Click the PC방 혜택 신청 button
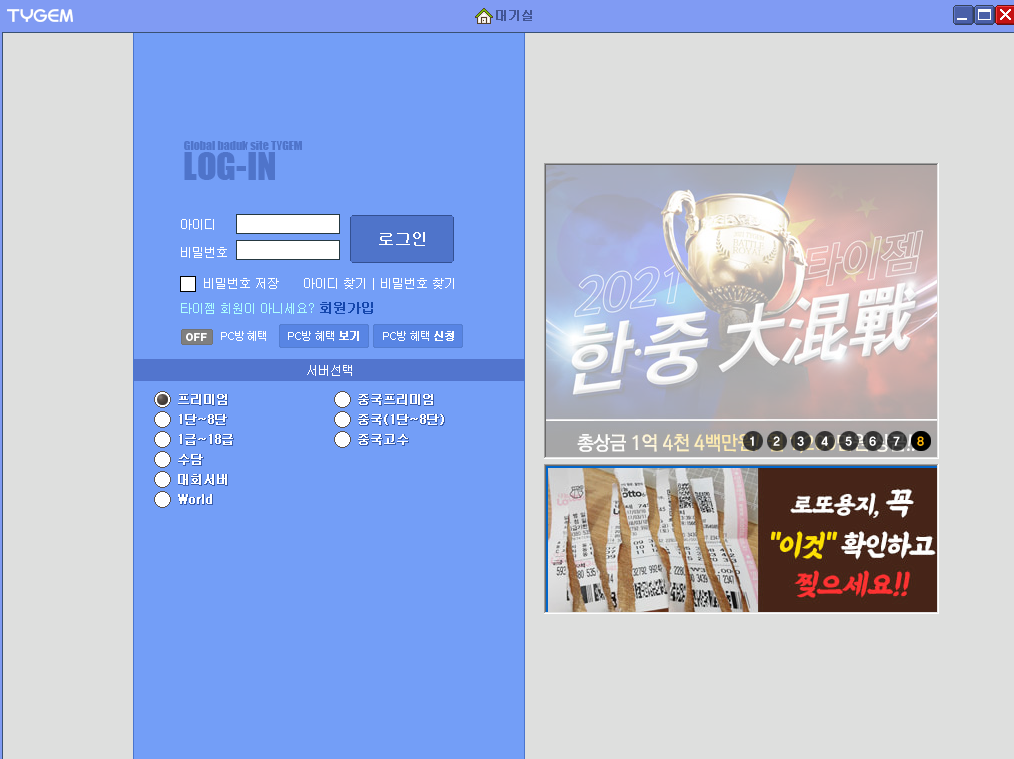The image size is (1014, 759). [418, 336]
